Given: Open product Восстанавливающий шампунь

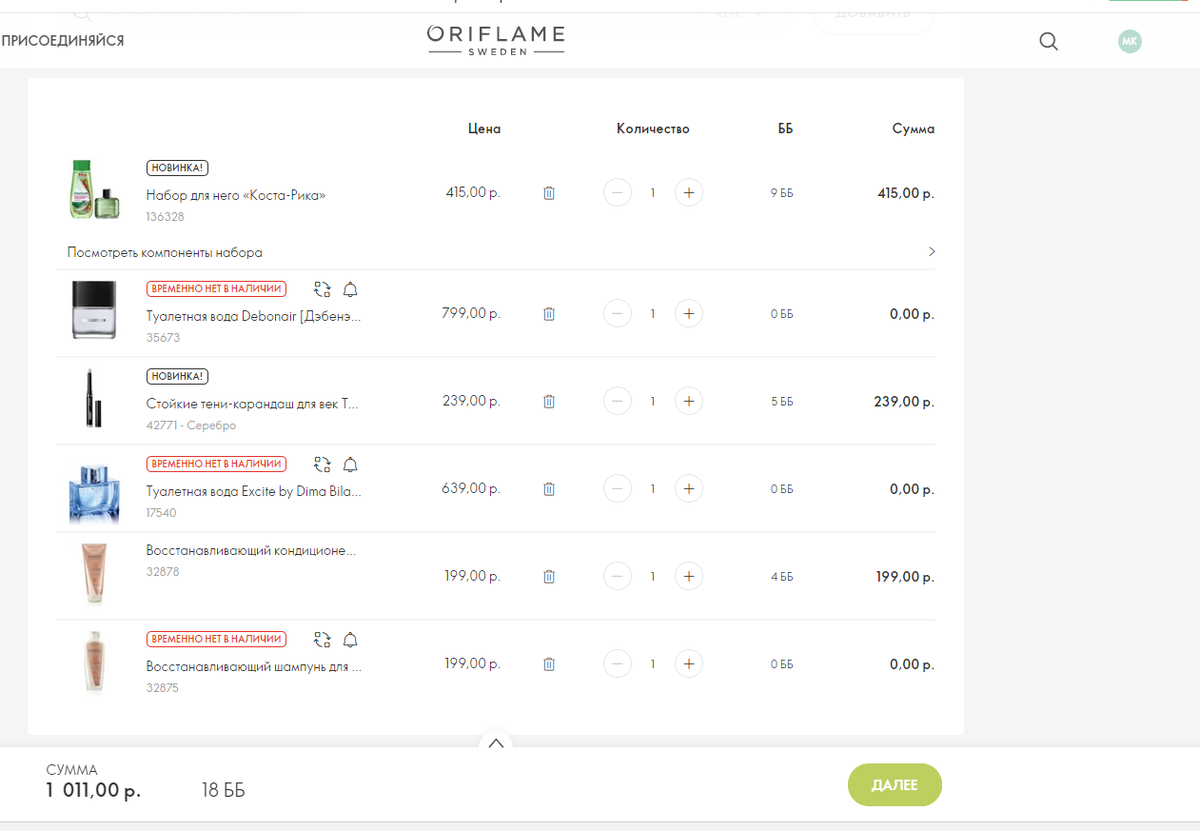Looking at the screenshot, I should click(x=254, y=666).
